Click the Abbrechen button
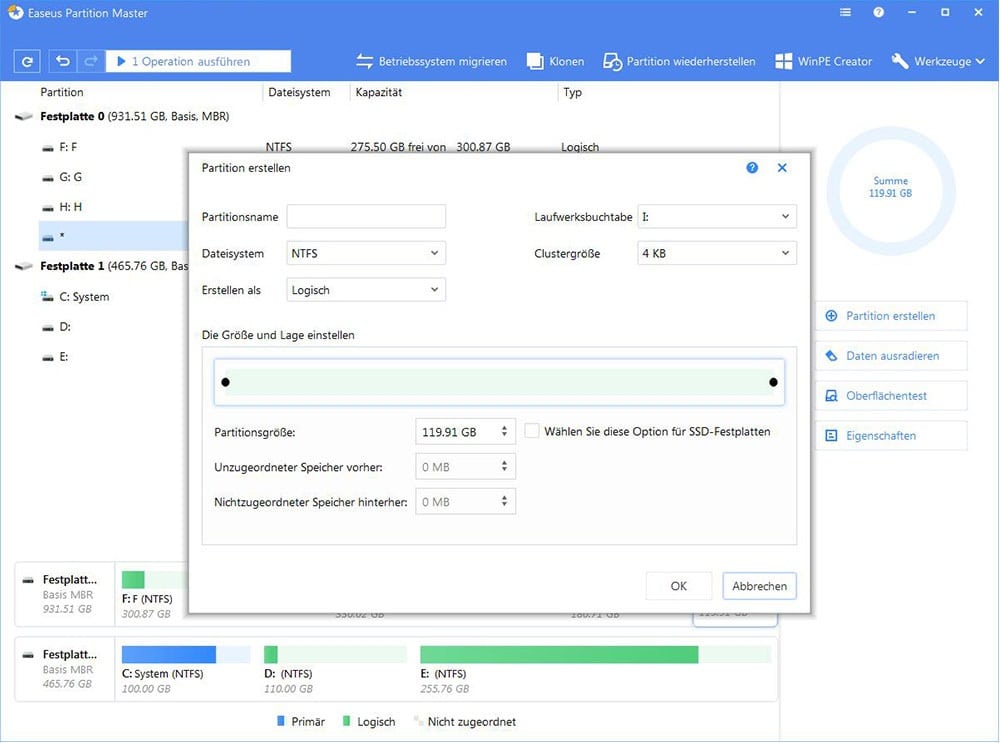 [759, 585]
